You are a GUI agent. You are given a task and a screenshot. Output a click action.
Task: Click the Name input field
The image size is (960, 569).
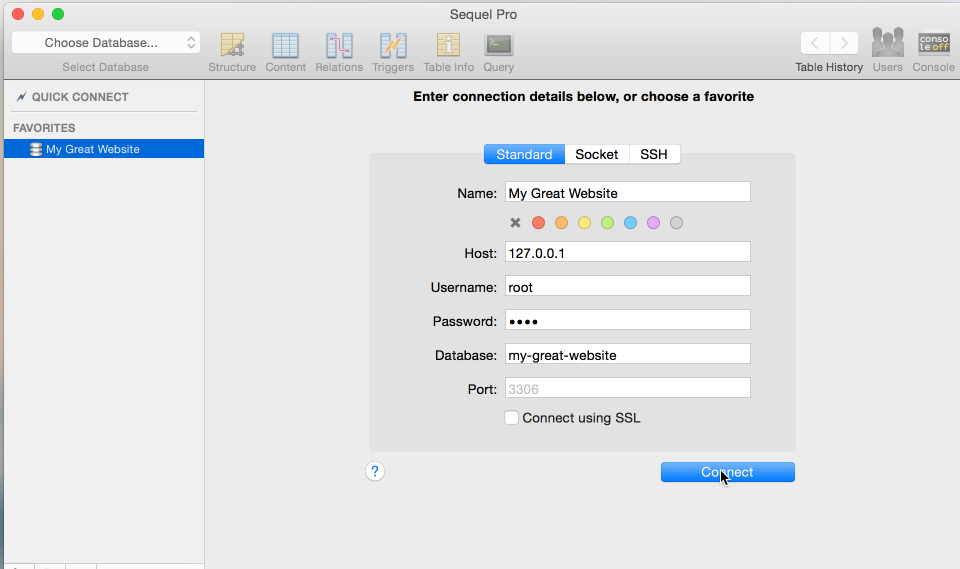point(628,192)
